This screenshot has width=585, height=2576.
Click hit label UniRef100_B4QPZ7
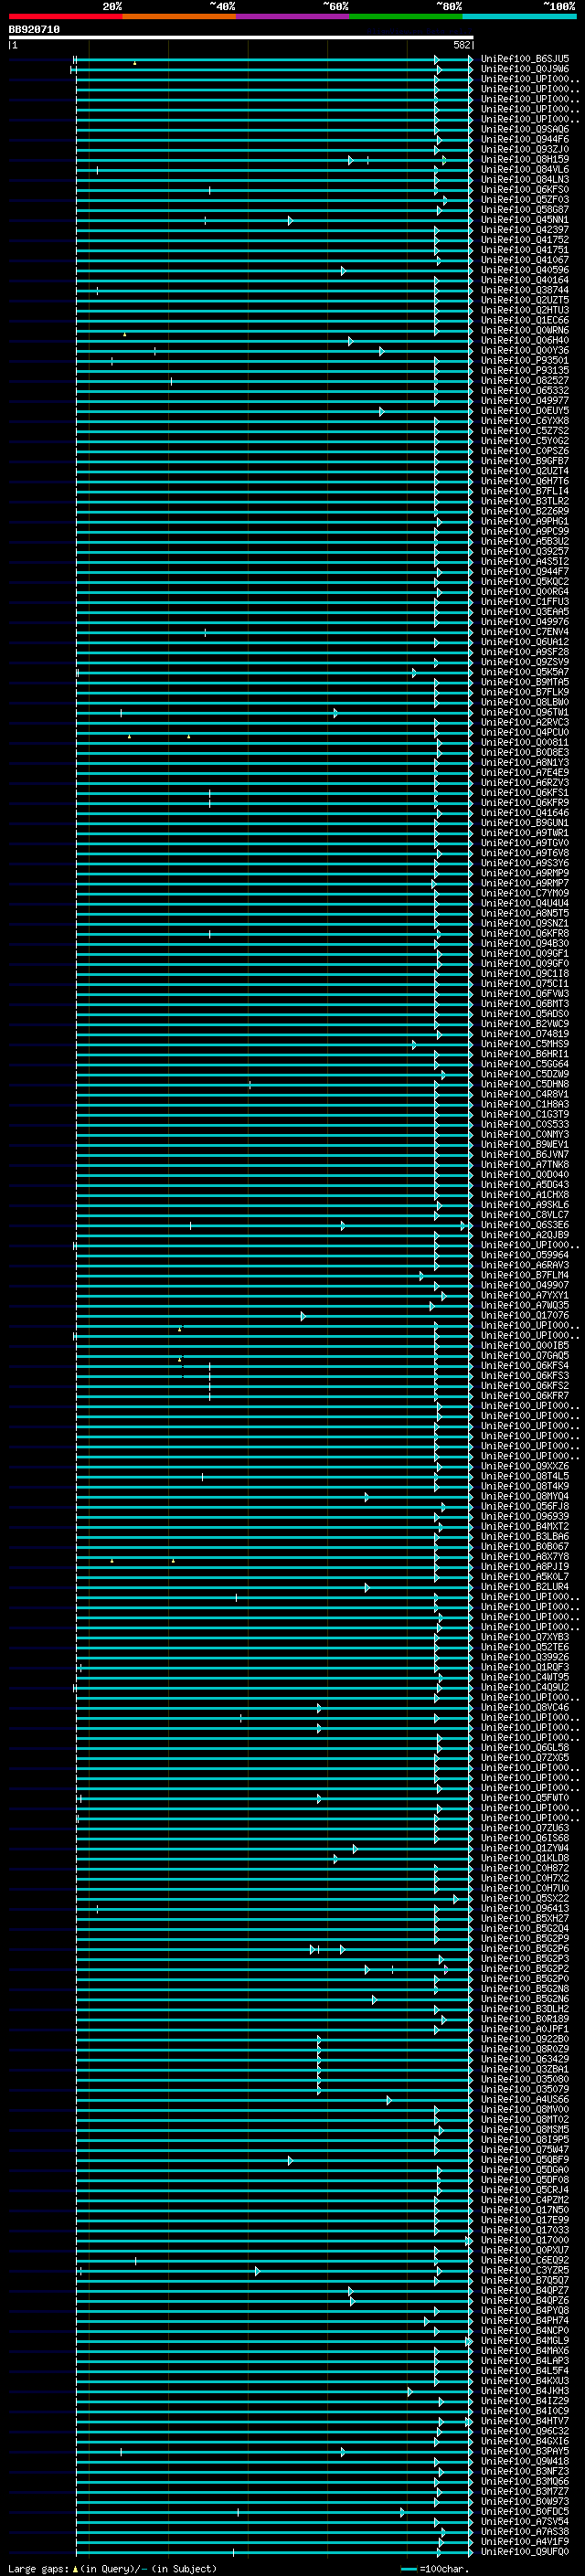coord(525,2290)
